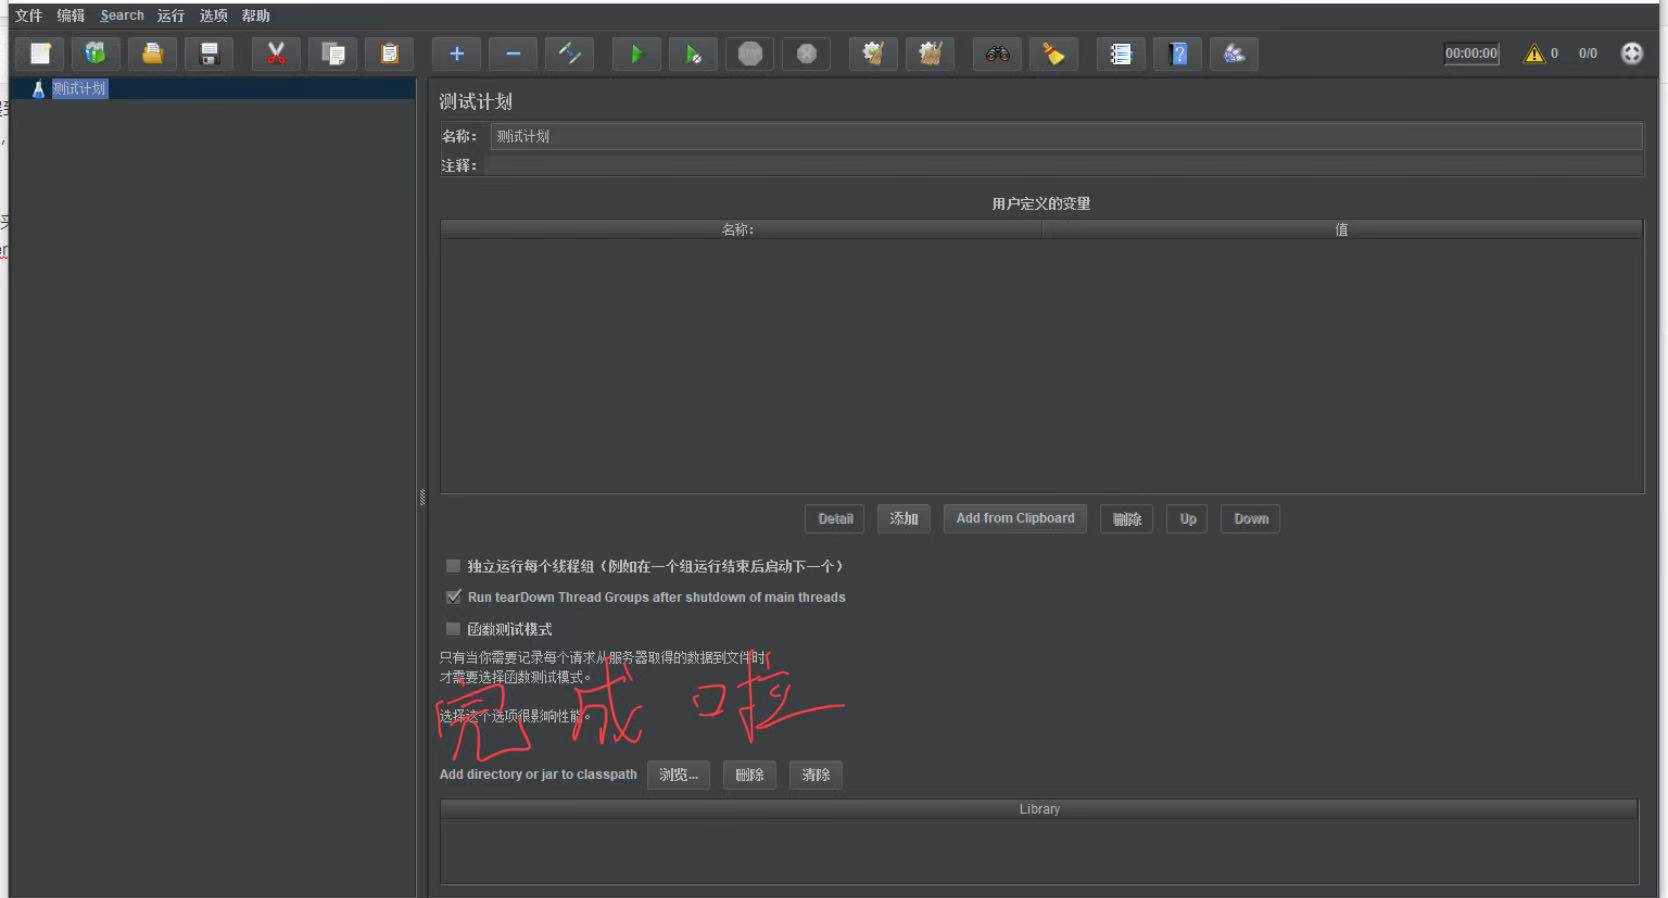Reset search with the brush icon
Image resolution: width=1668 pixels, height=898 pixels.
pos(1054,54)
